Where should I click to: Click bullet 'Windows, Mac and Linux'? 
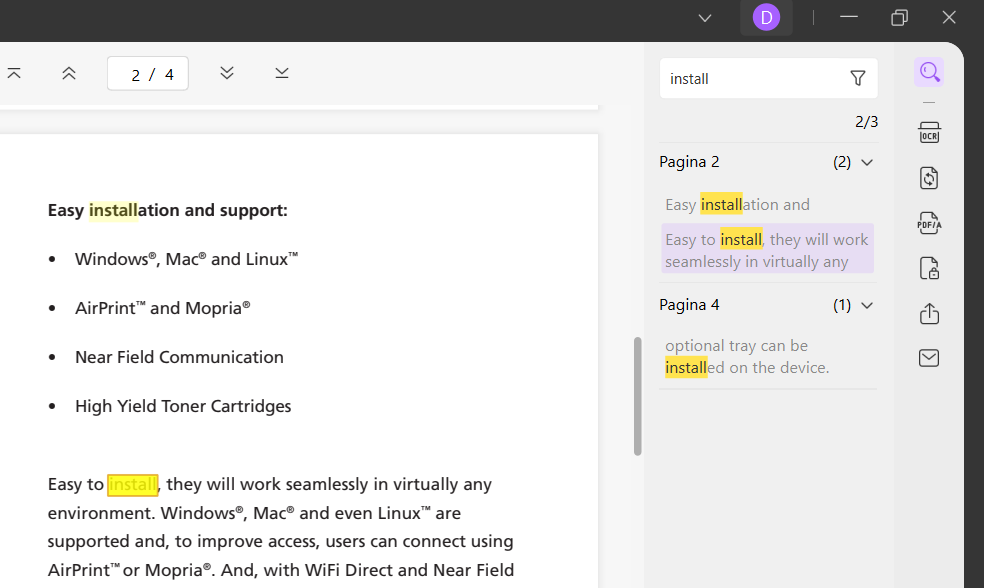click(x=186, y=259)
